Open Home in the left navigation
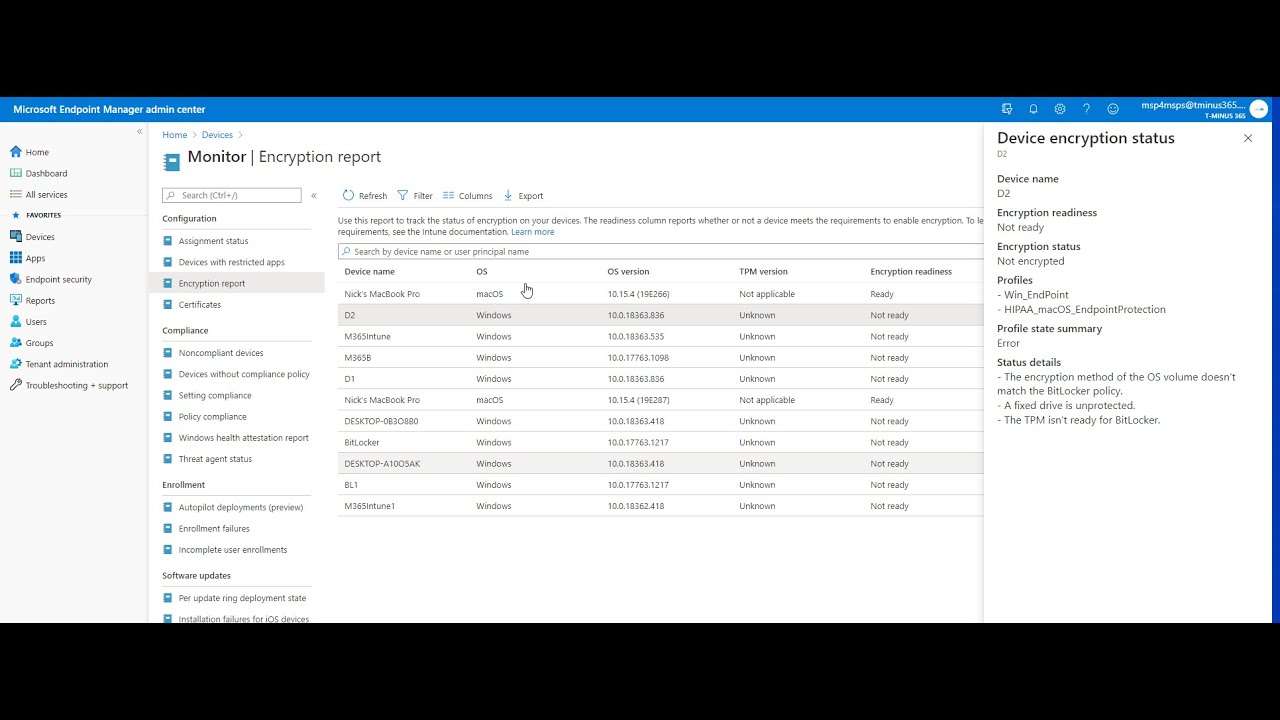Viewport: 1280px width, 720px height. coord(37,152)
